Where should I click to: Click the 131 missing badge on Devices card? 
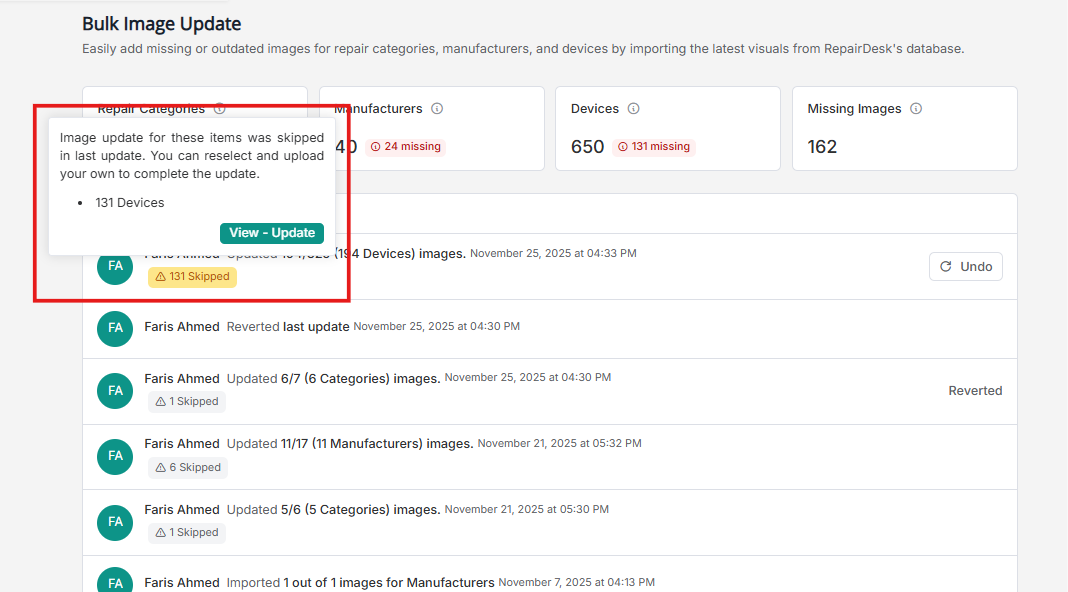pos(654,146)
